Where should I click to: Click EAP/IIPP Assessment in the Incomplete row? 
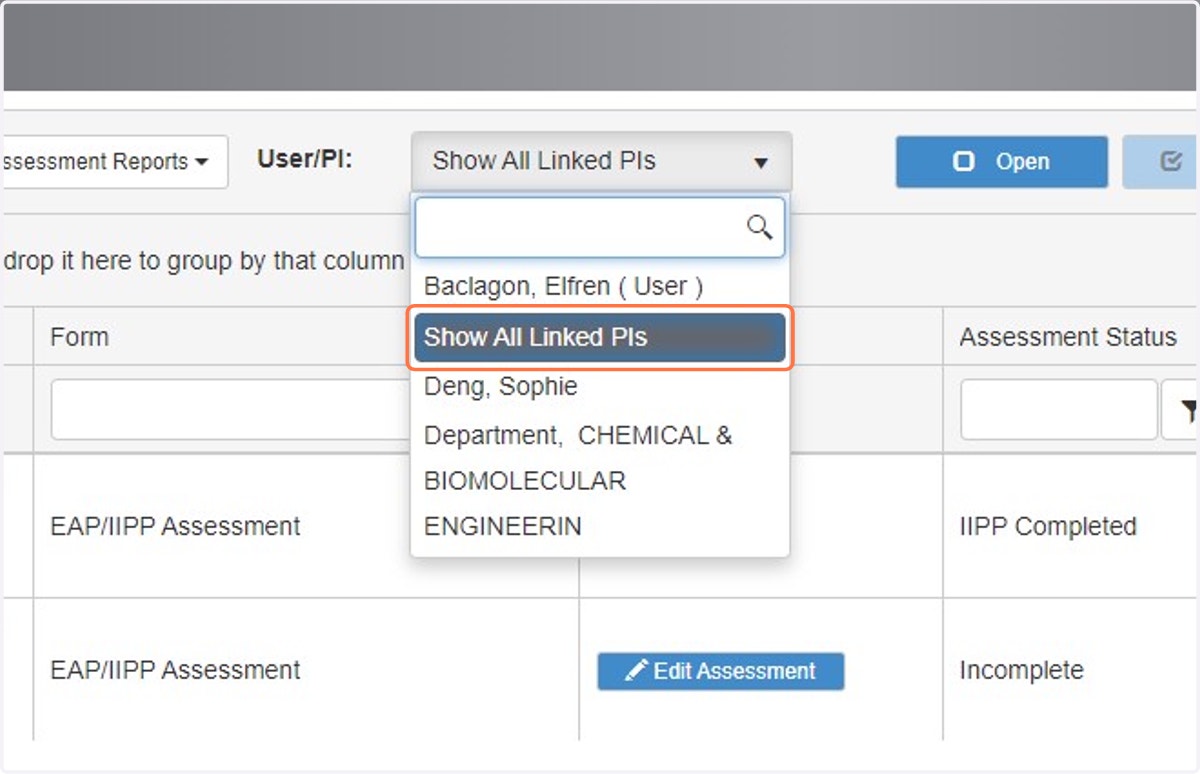click(175, 670)
